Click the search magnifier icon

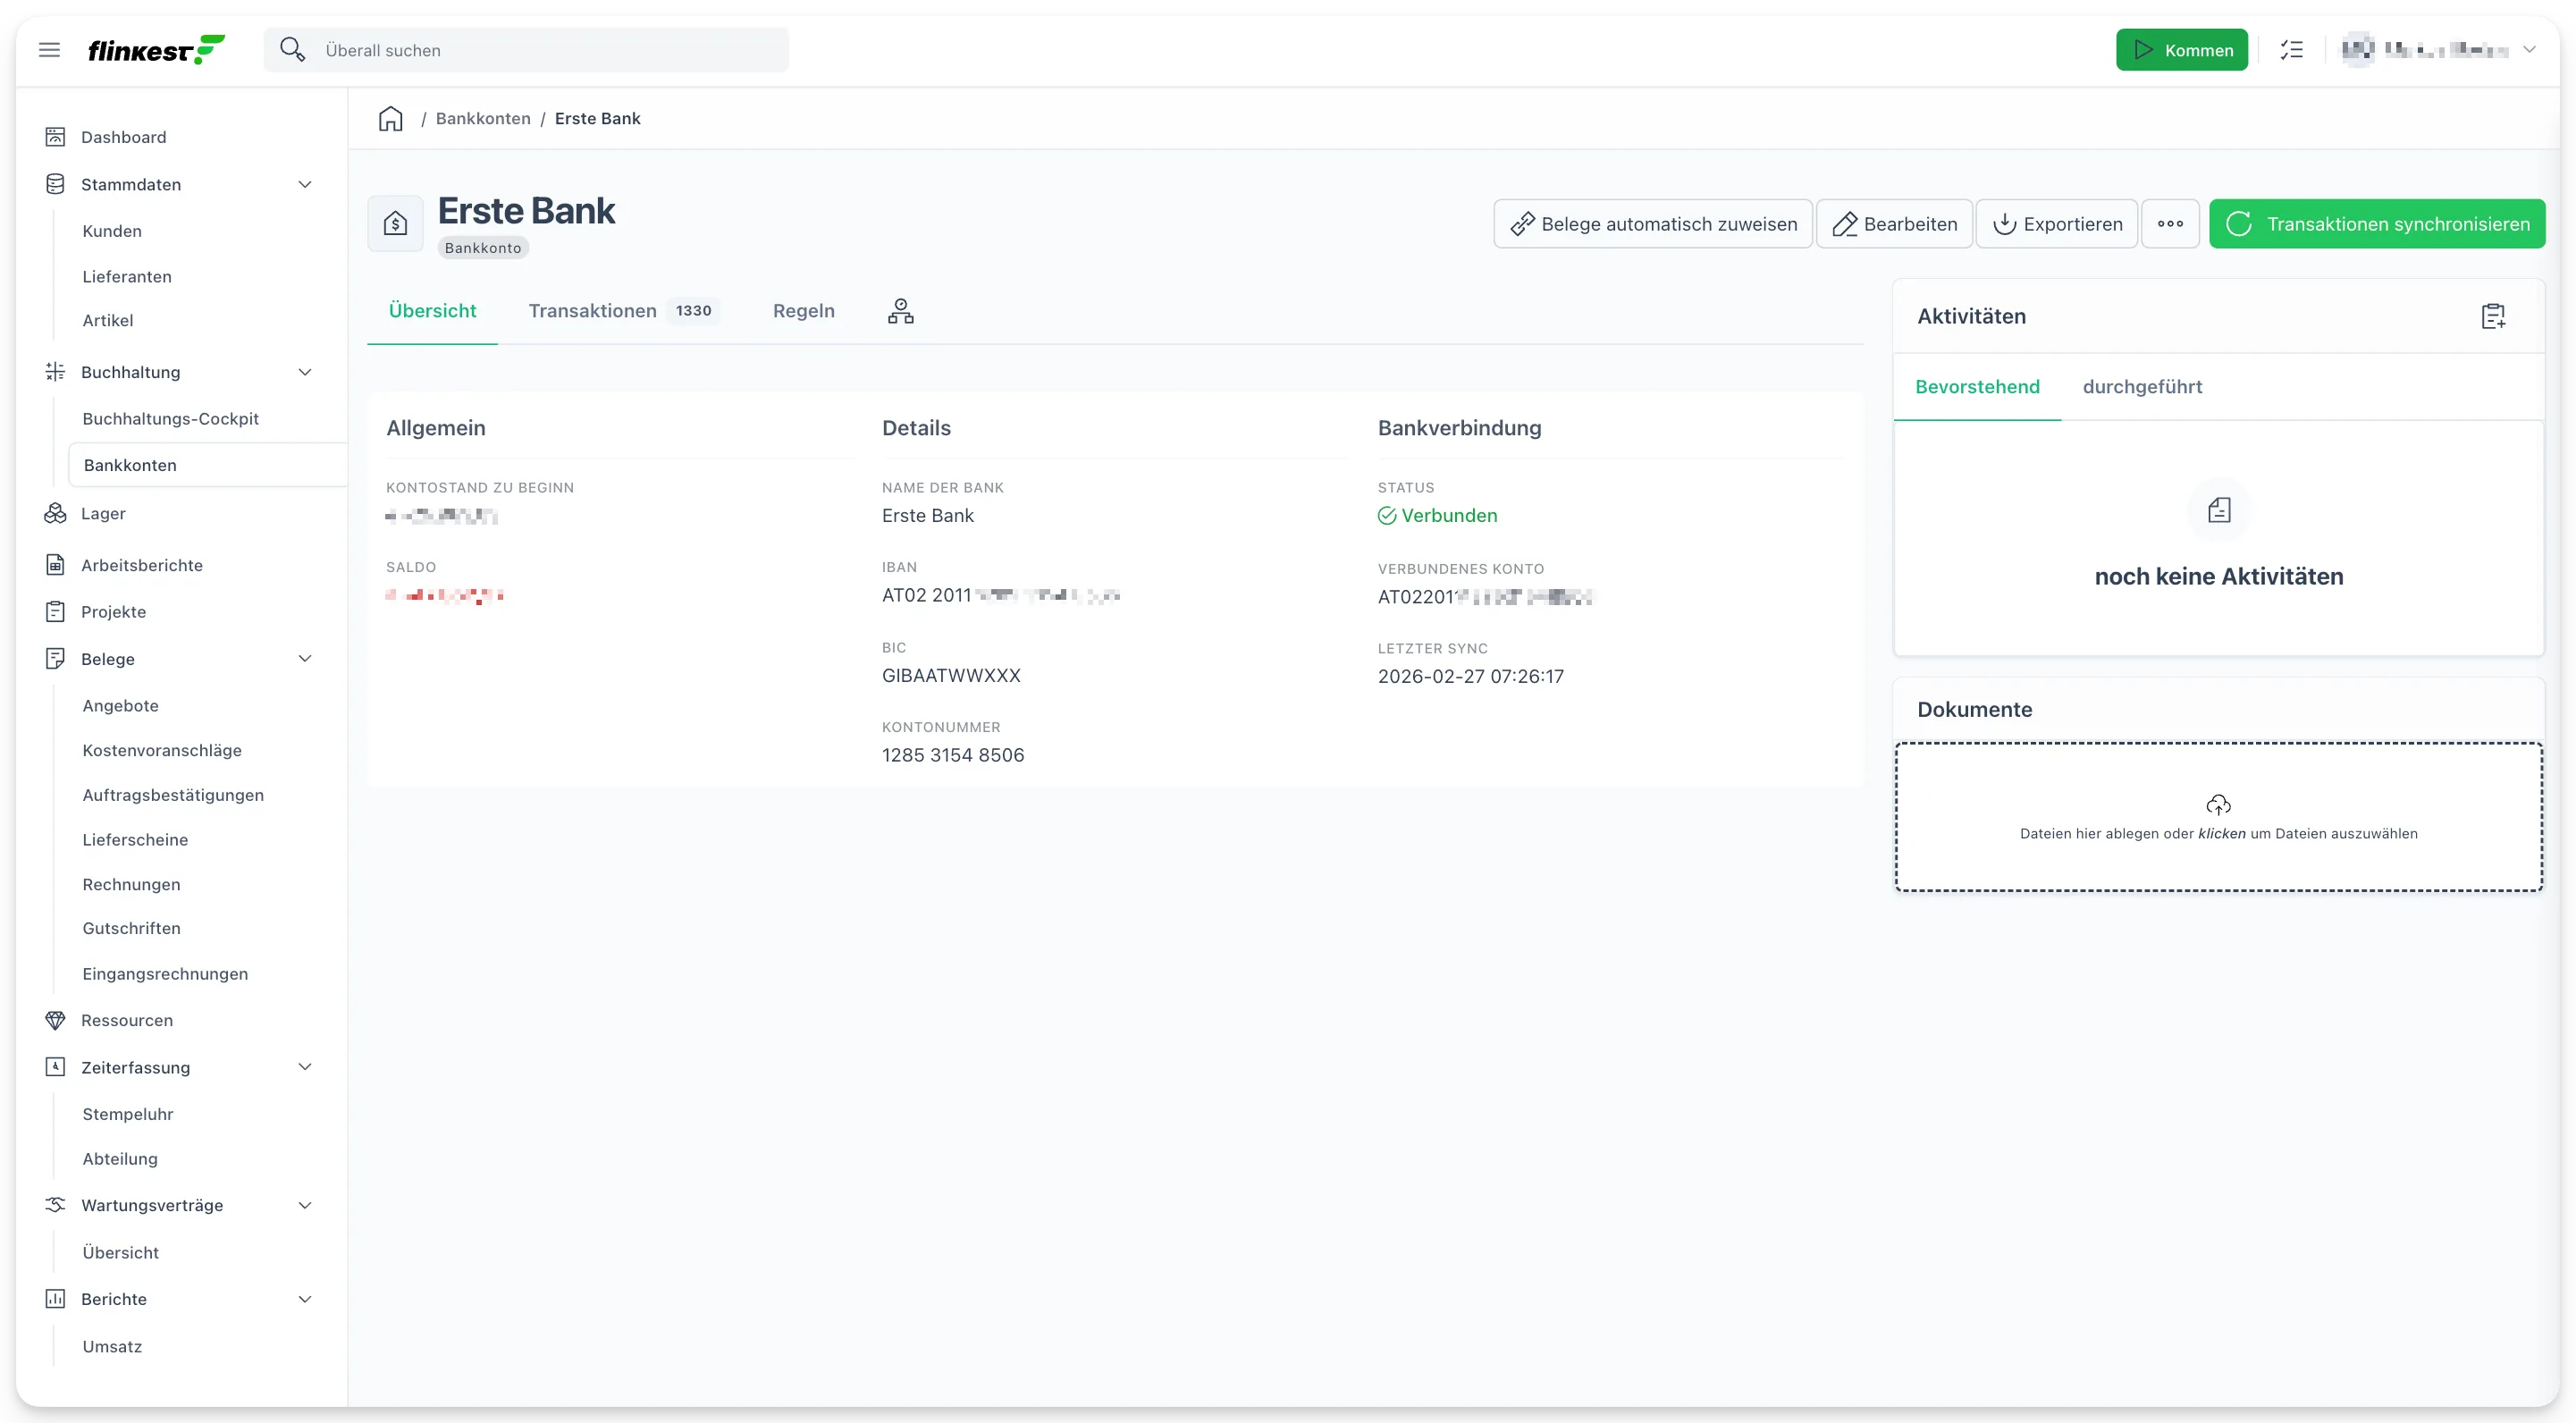point(292,49)
